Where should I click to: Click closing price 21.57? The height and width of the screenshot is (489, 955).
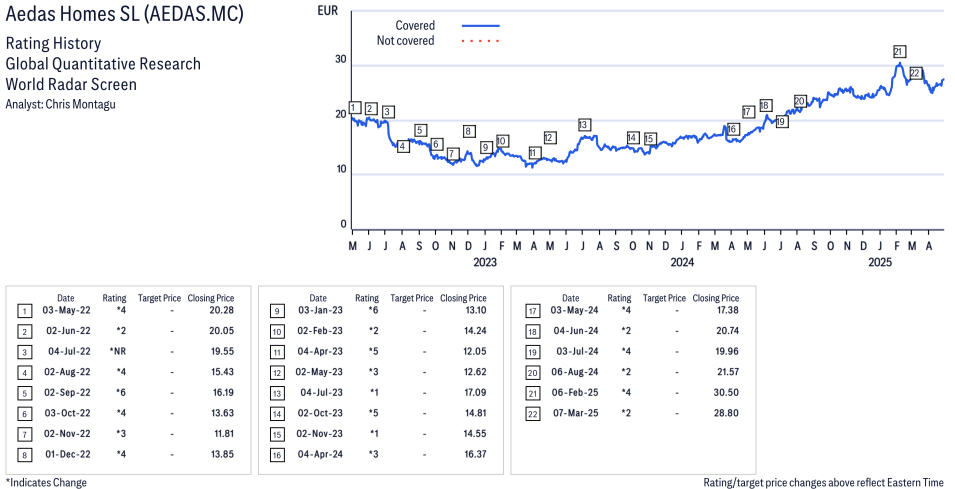[x=727, y=371]
